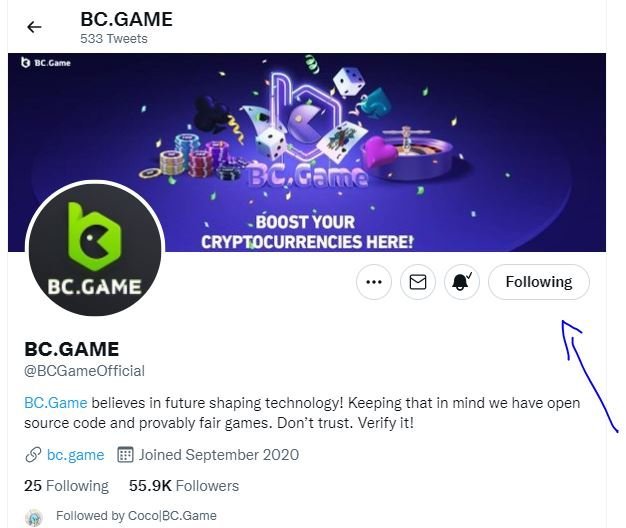View the 25 Following list
The width and height of the screenshot is (626, 528).
tap(66, 486)
